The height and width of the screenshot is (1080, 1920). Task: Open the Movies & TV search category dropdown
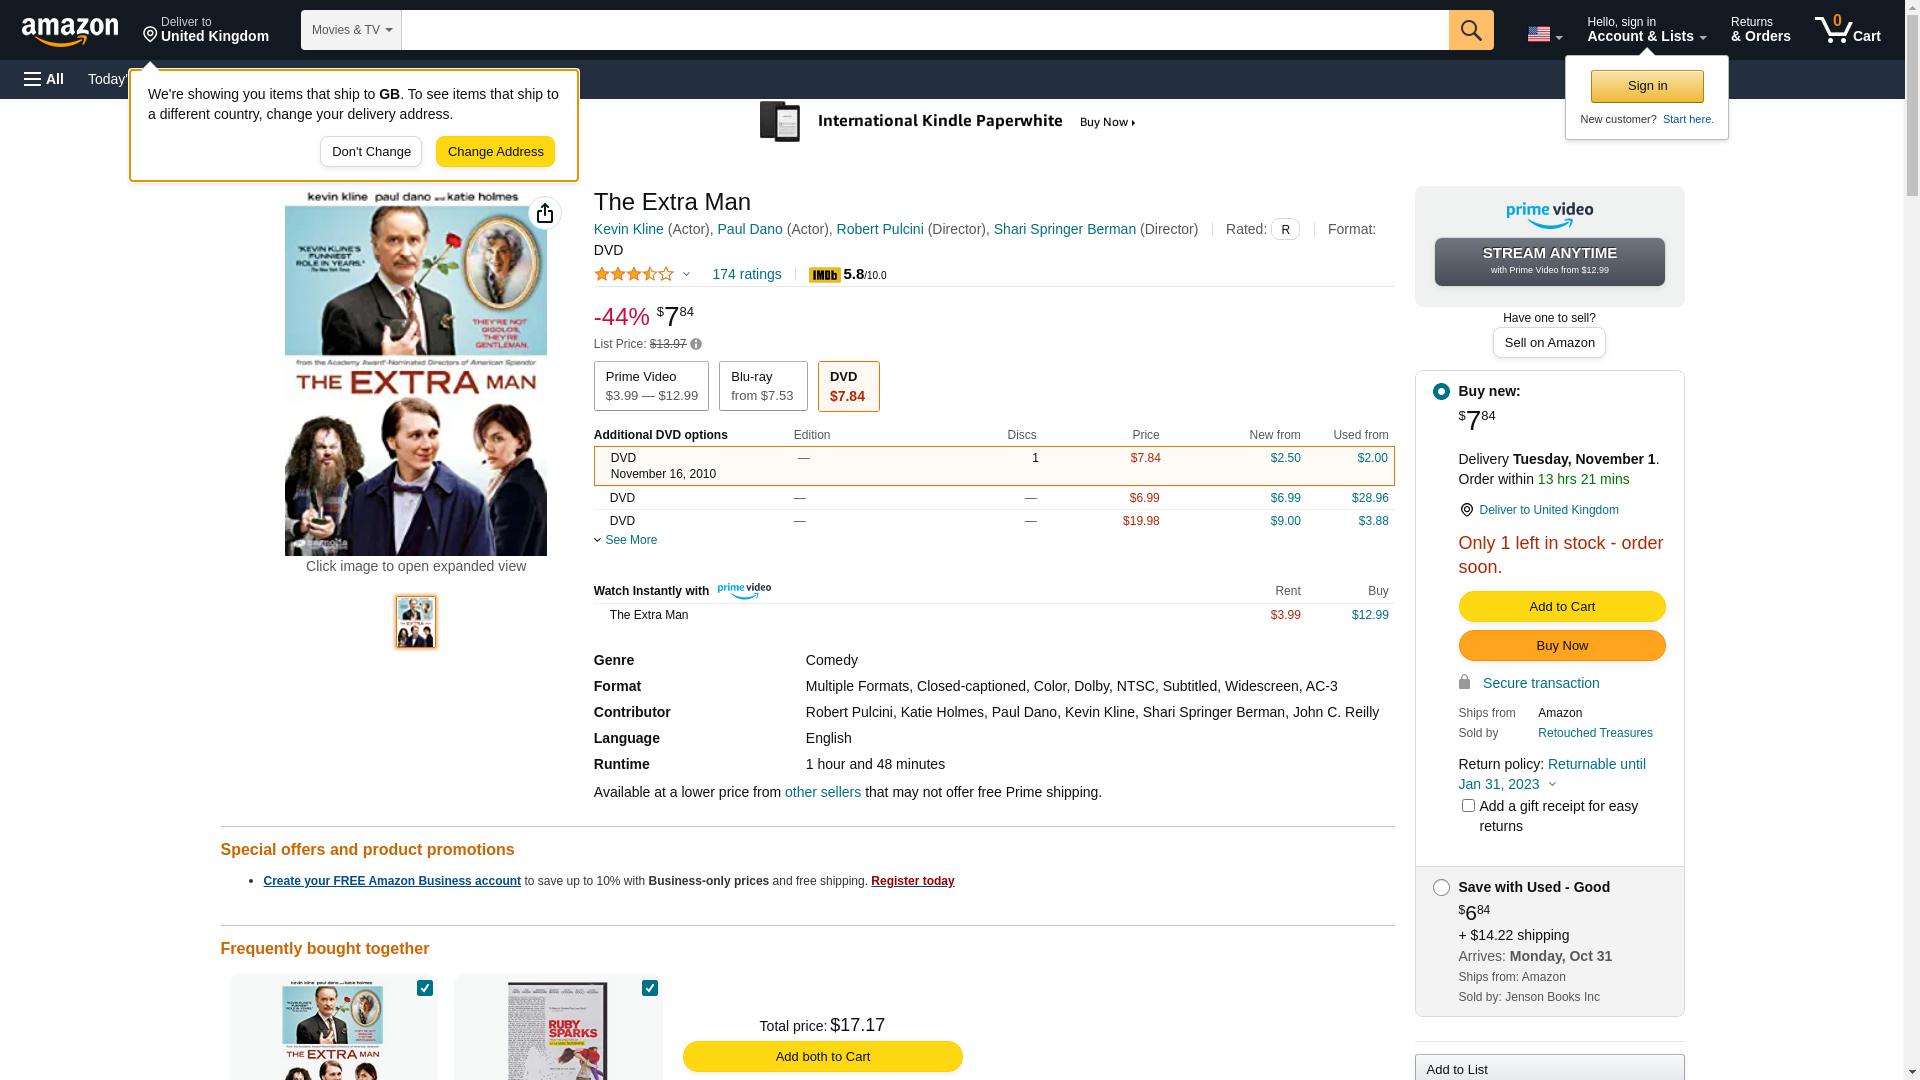coord(351,30)
